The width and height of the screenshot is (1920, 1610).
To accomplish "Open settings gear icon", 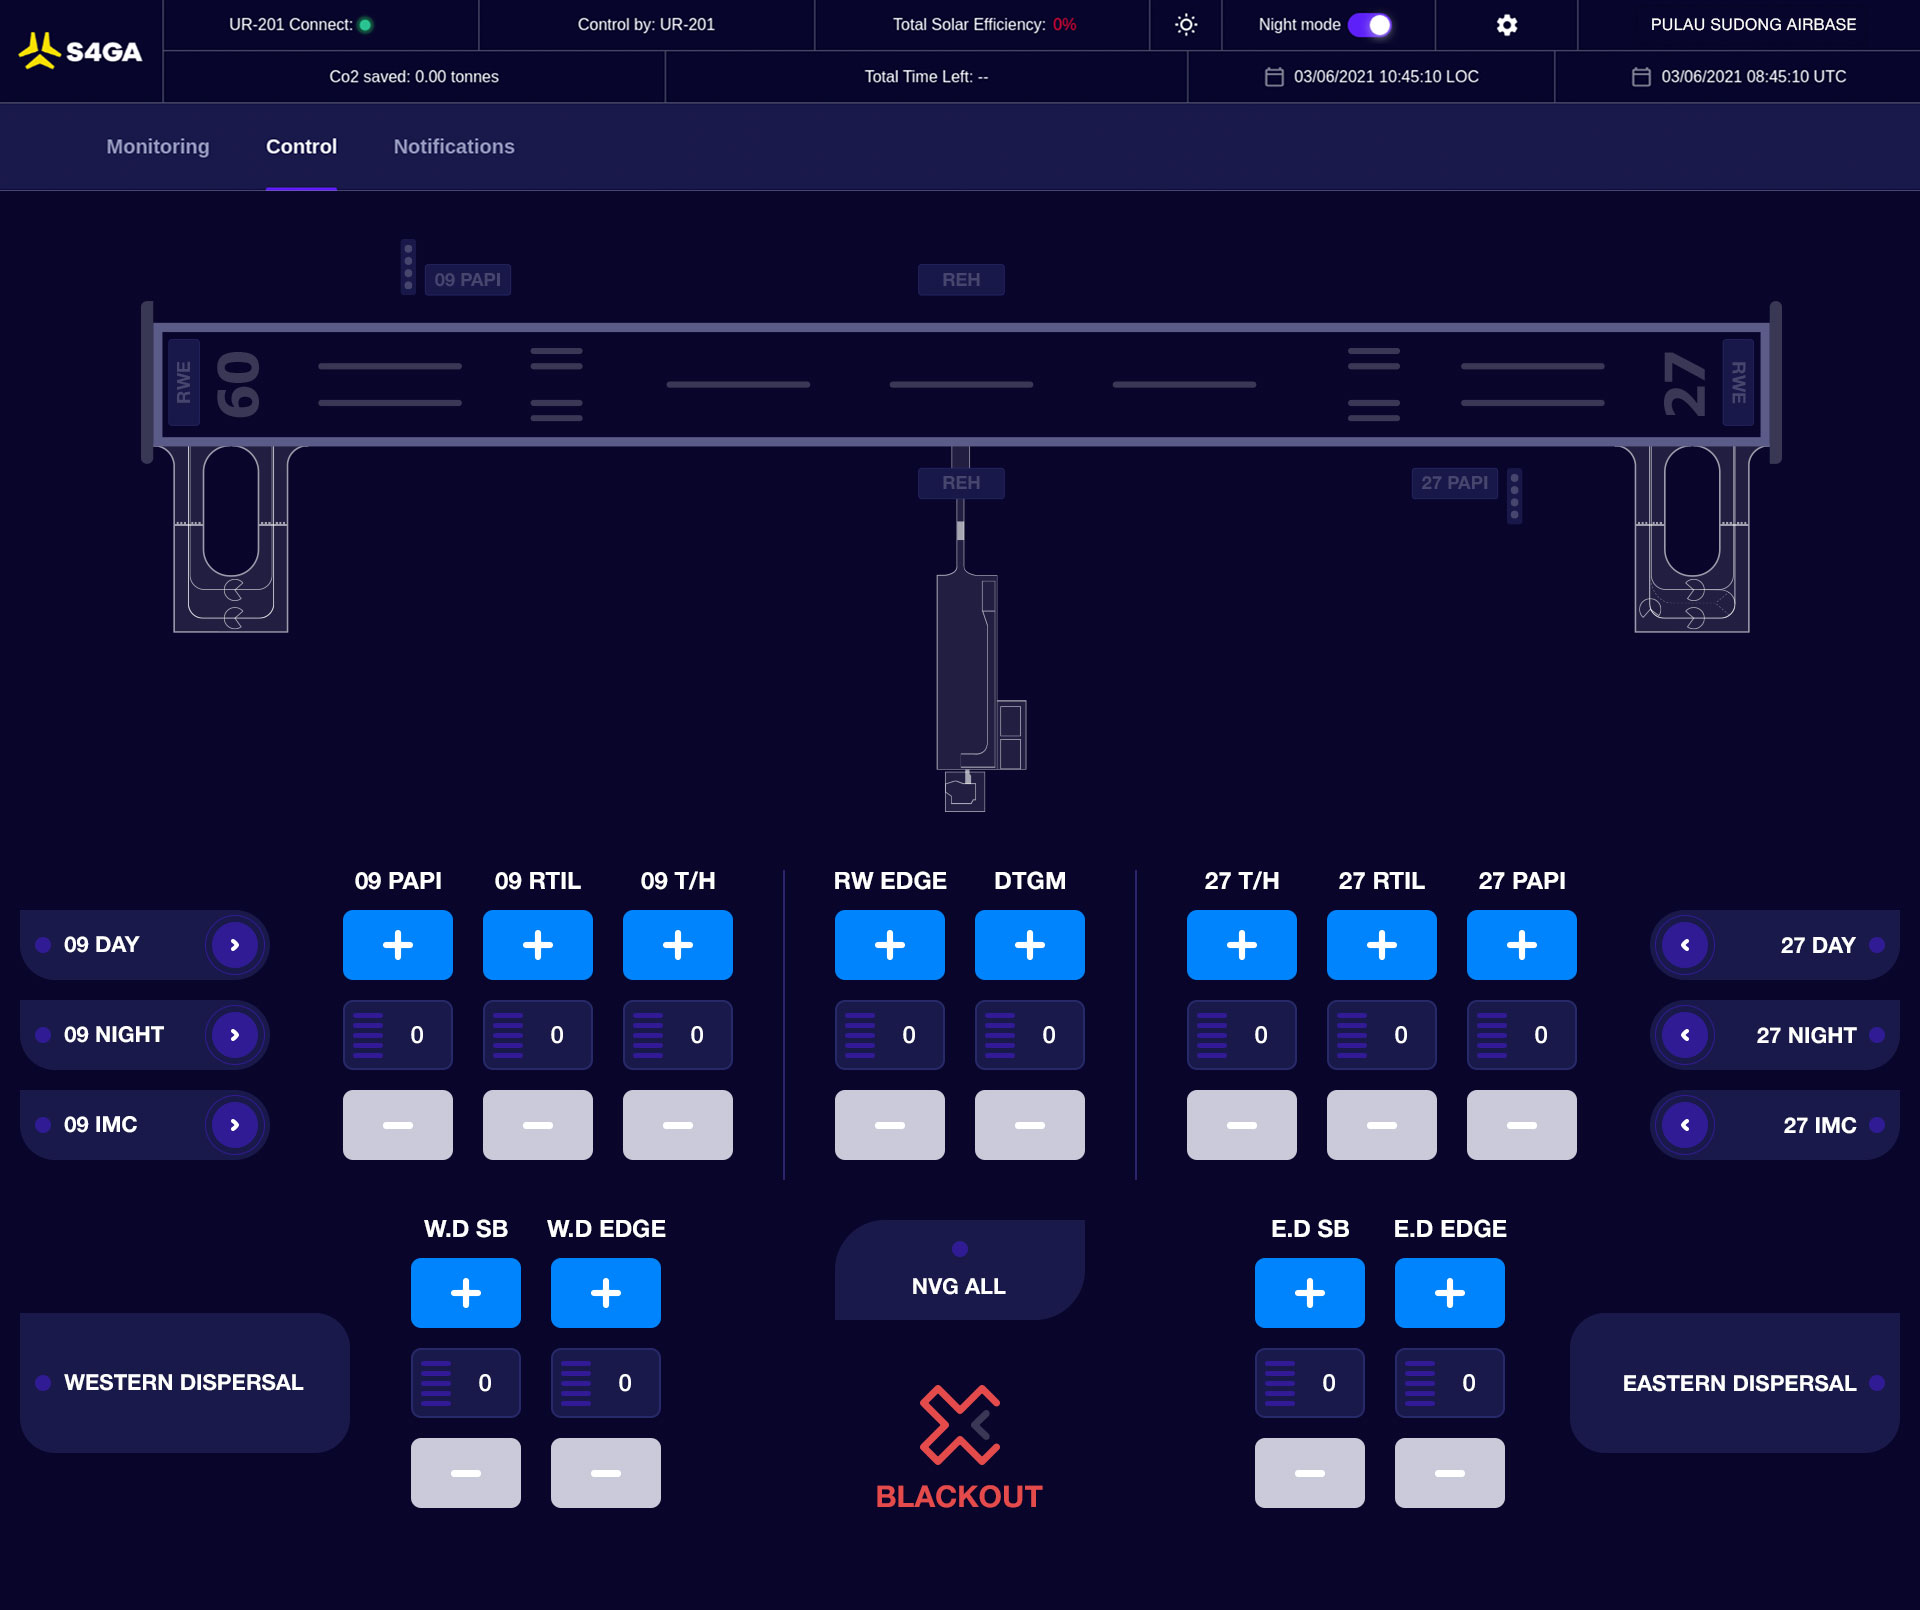I will pos(1507,25).
